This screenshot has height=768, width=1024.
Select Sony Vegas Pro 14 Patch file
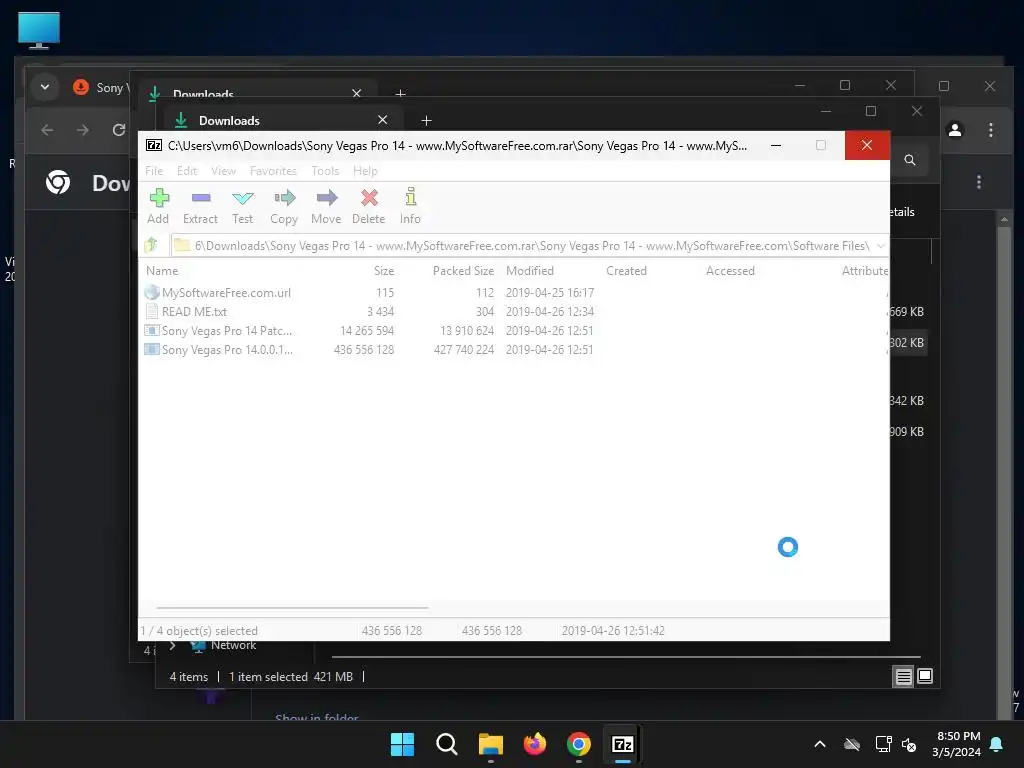(227, 330)
